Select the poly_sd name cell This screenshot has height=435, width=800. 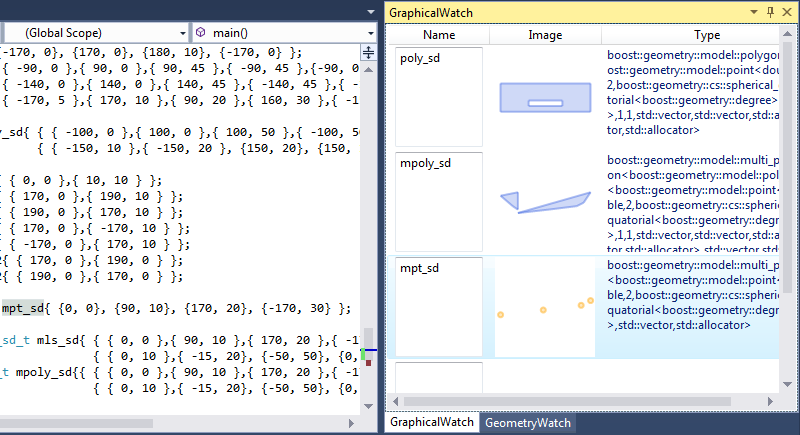pos(439,97)
